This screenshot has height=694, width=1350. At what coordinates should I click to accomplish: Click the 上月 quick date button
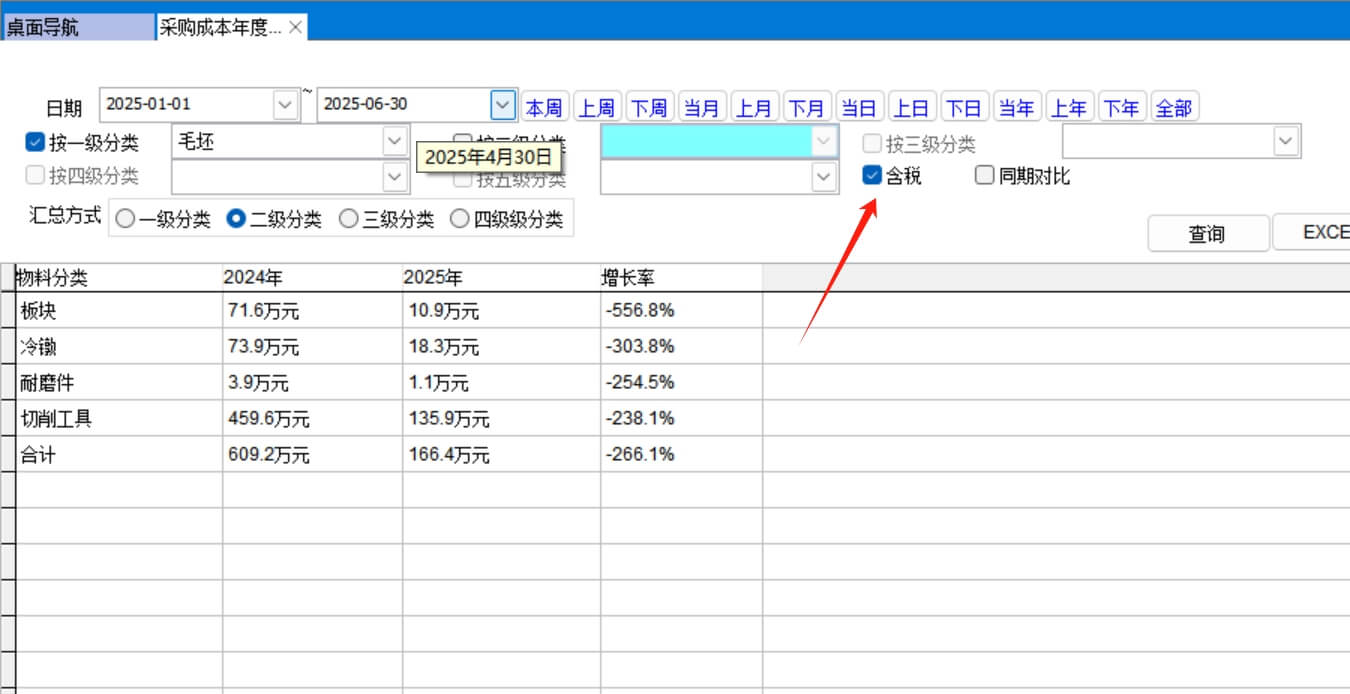coord(754,108)
